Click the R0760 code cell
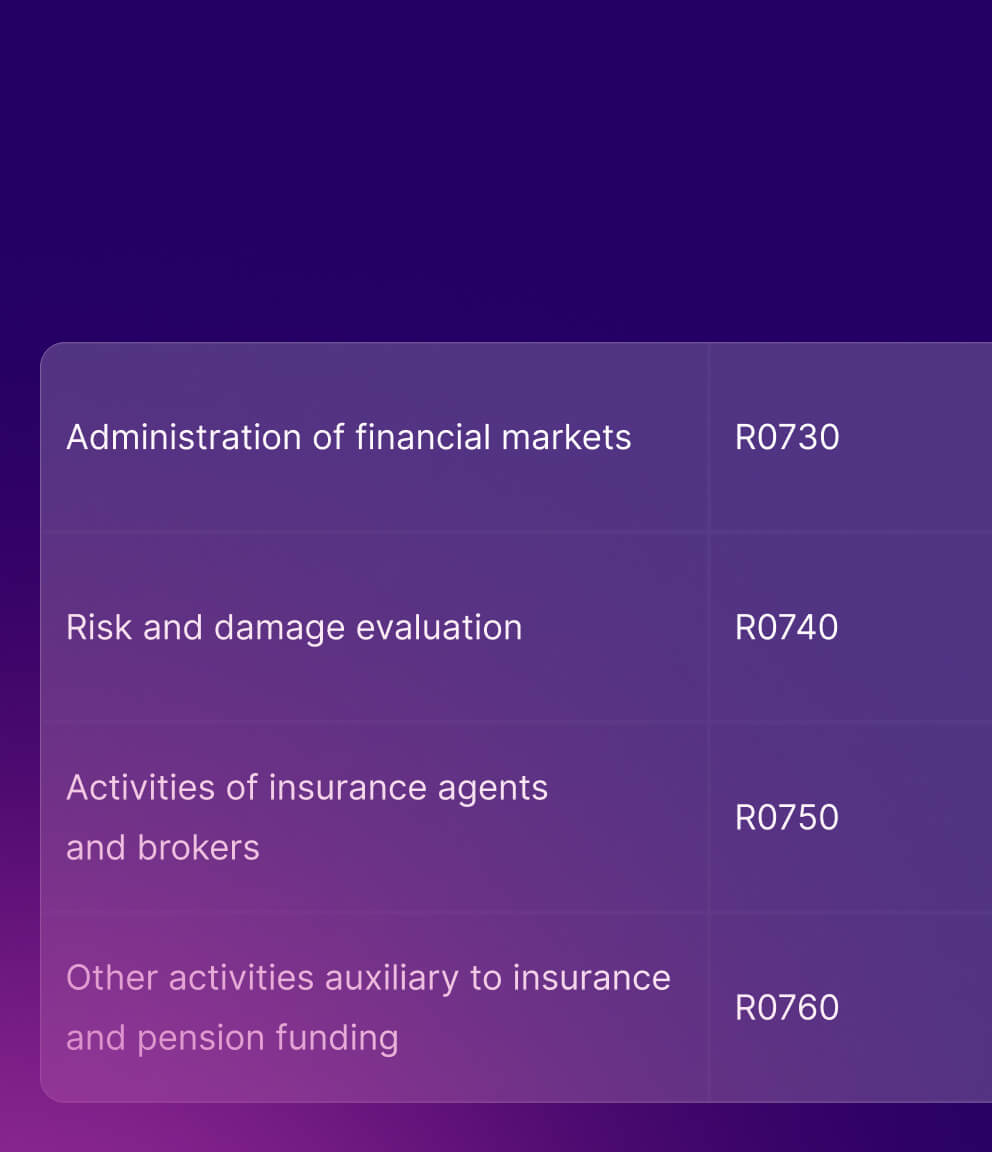This screenshot has width=992, height=1152. 787,1008
